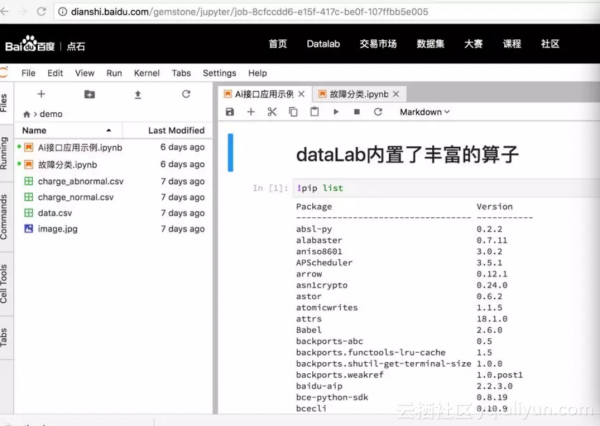This screenshot has width=600, height=426.
Task: Insert a cell below with the plus icon
Action: point(251,112)
